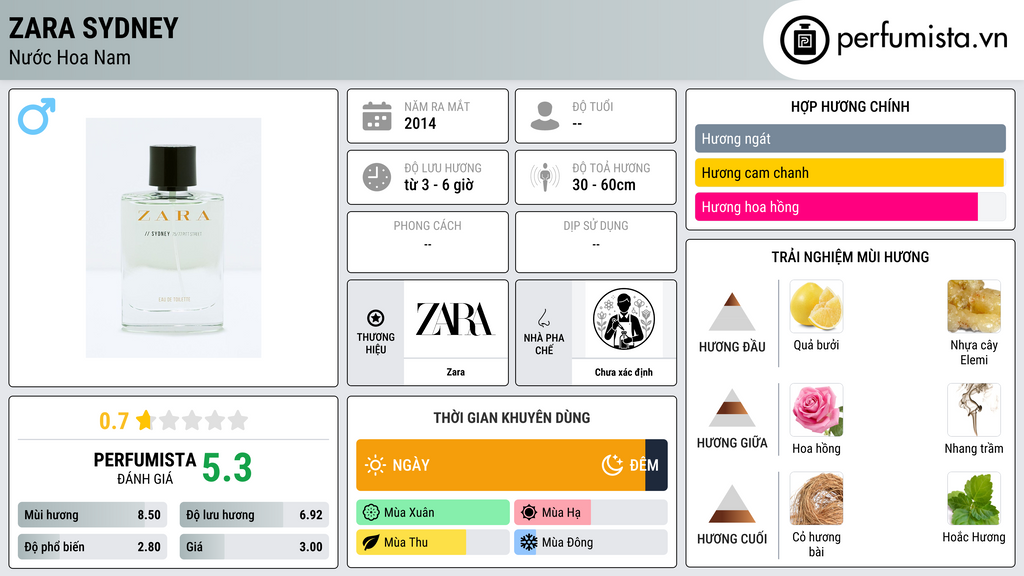Screen dimensions: 1024x576
Task: Click the perfumer illustration labeled Chưa xác định
Action: (624, 319)
